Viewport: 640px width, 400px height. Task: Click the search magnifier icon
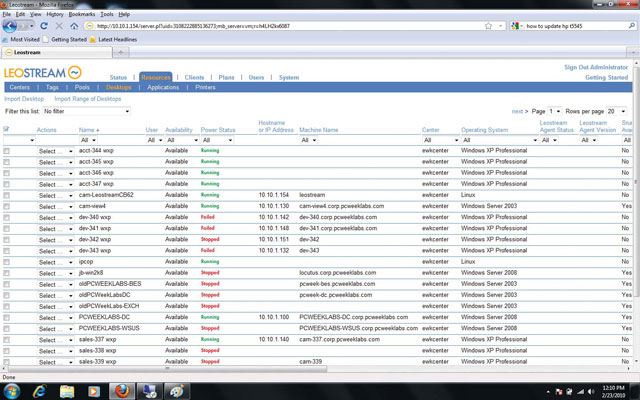(x=631, y=26)
